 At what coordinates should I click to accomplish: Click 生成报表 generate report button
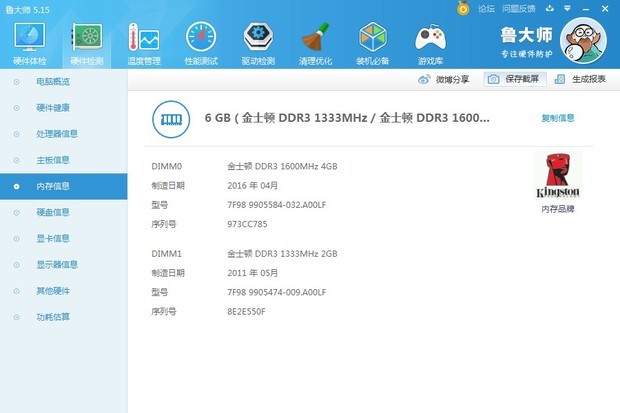point(580,79)
